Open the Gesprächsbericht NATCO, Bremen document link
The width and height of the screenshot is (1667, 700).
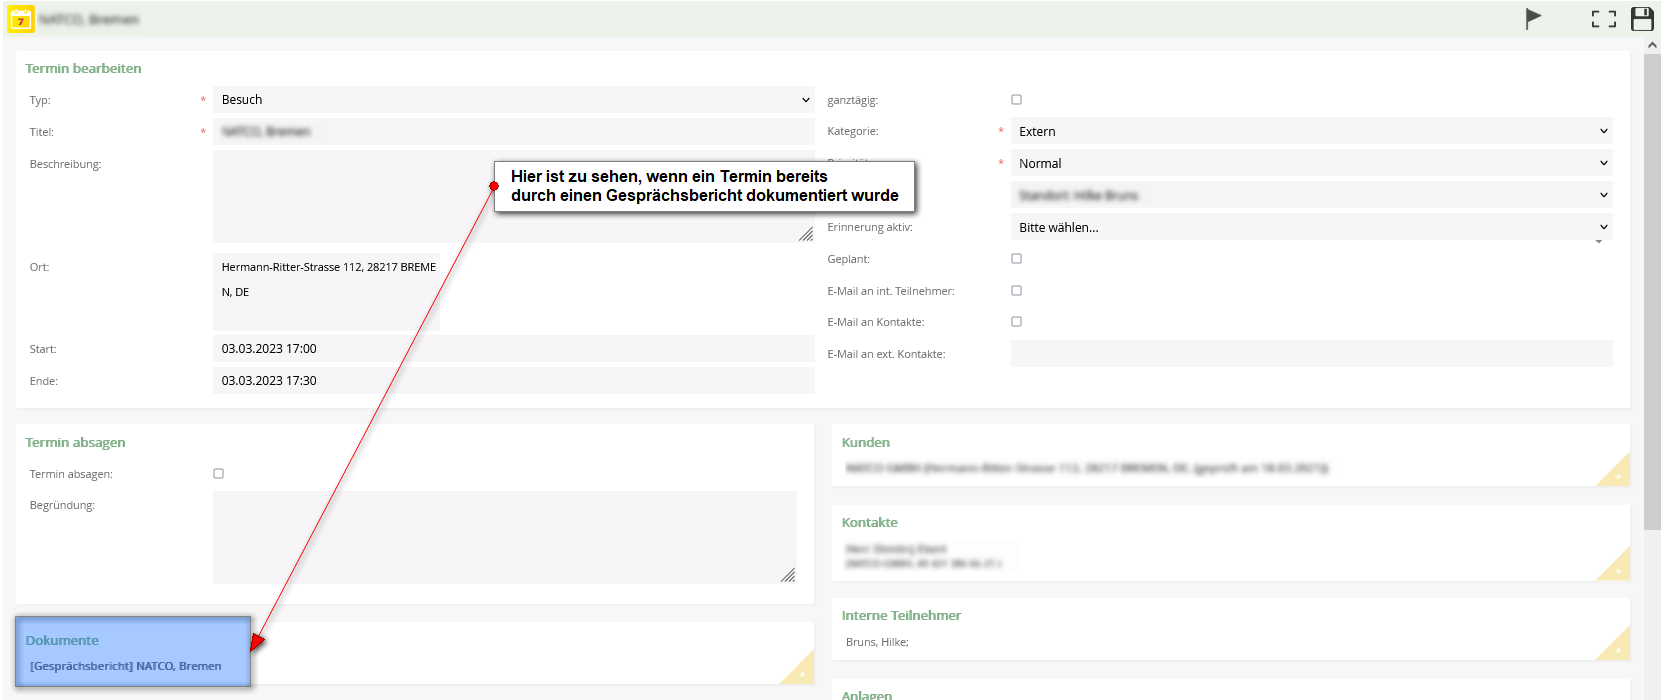pos(126,666)
